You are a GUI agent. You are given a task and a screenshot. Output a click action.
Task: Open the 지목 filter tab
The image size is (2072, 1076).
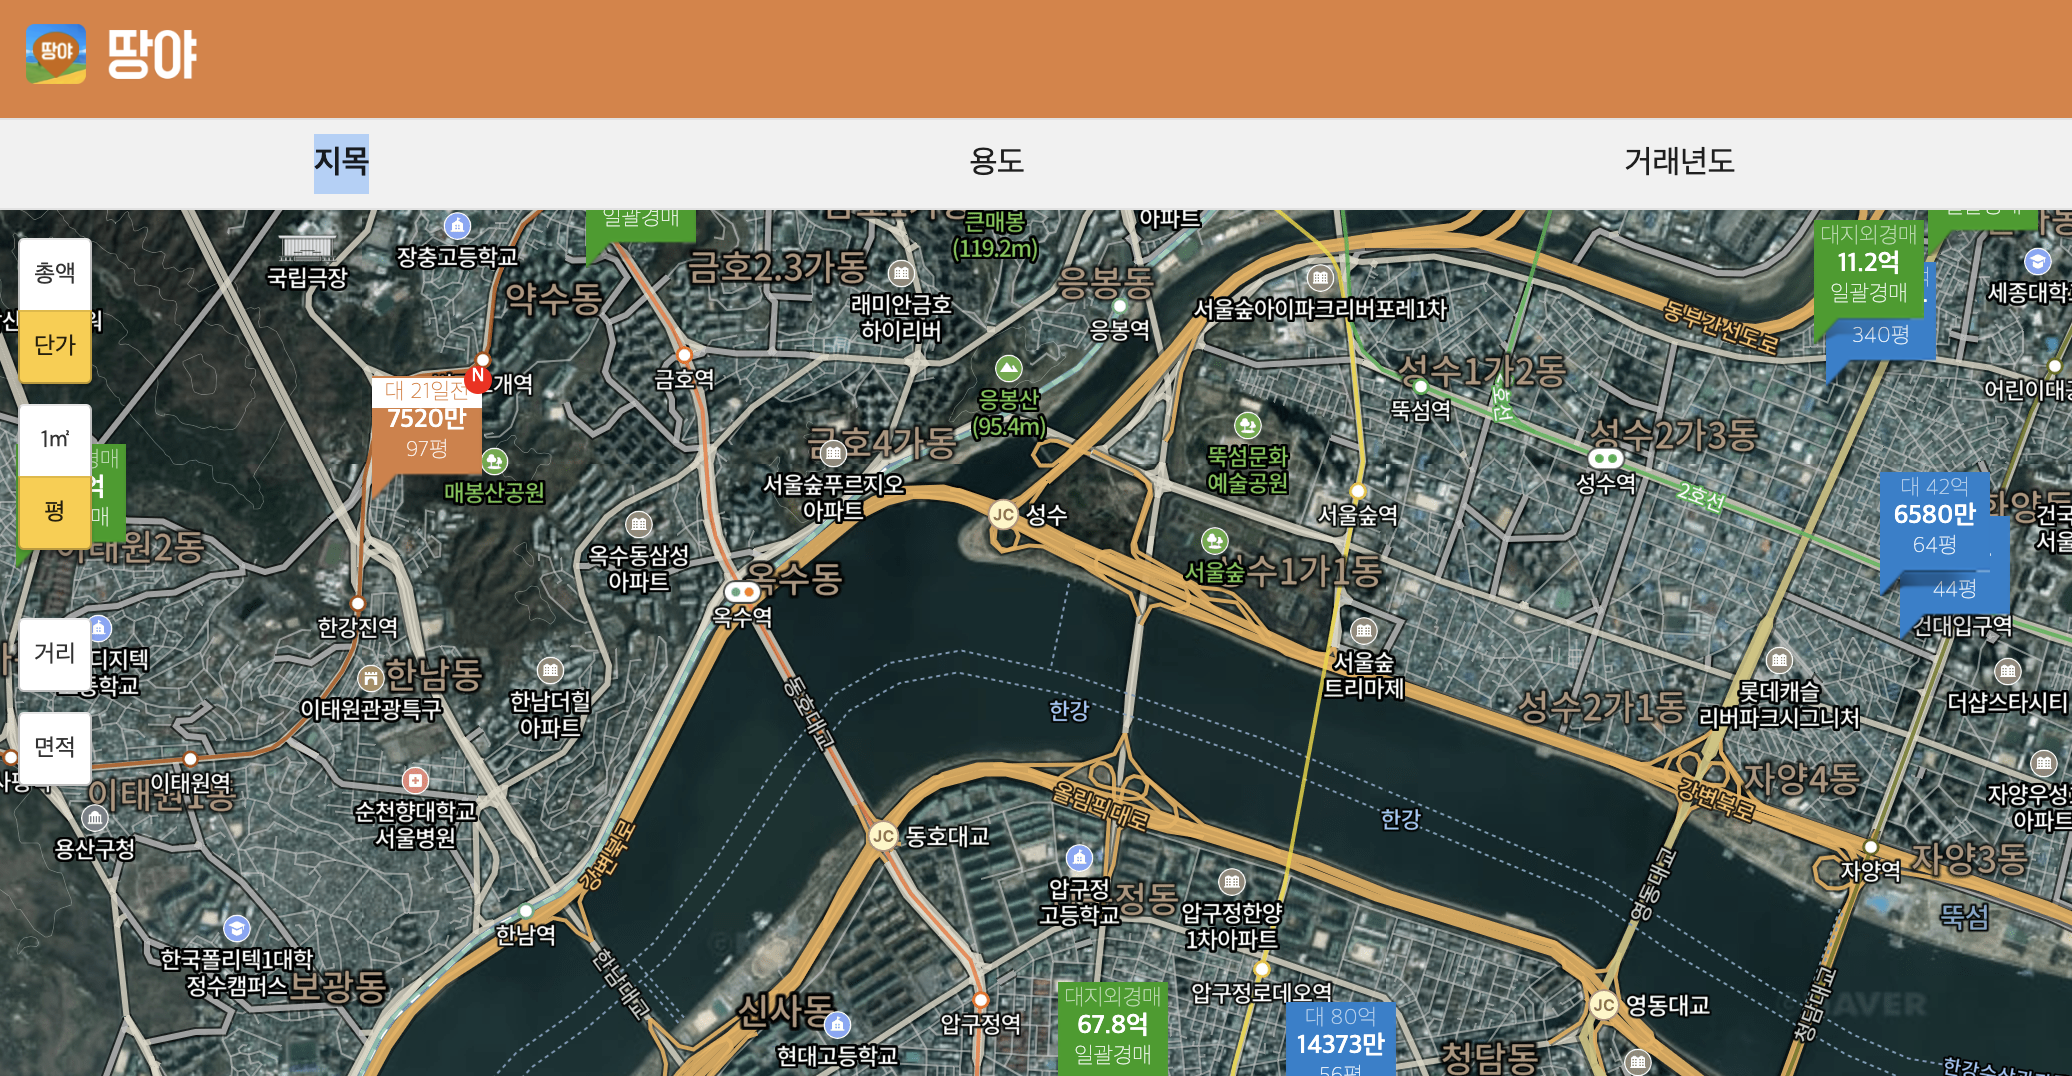coord(341,163)
